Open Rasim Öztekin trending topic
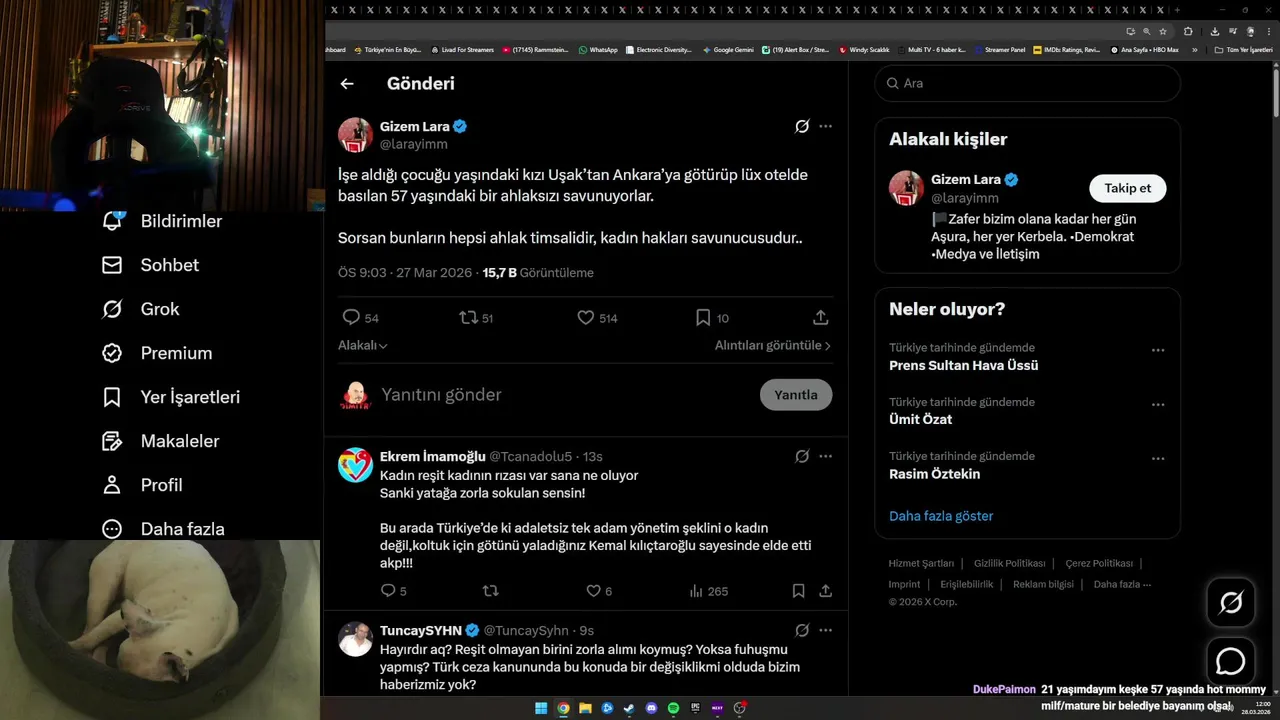Image resolution: width=1280 pixels, height=720 pixels. click(x=934, y=474)
